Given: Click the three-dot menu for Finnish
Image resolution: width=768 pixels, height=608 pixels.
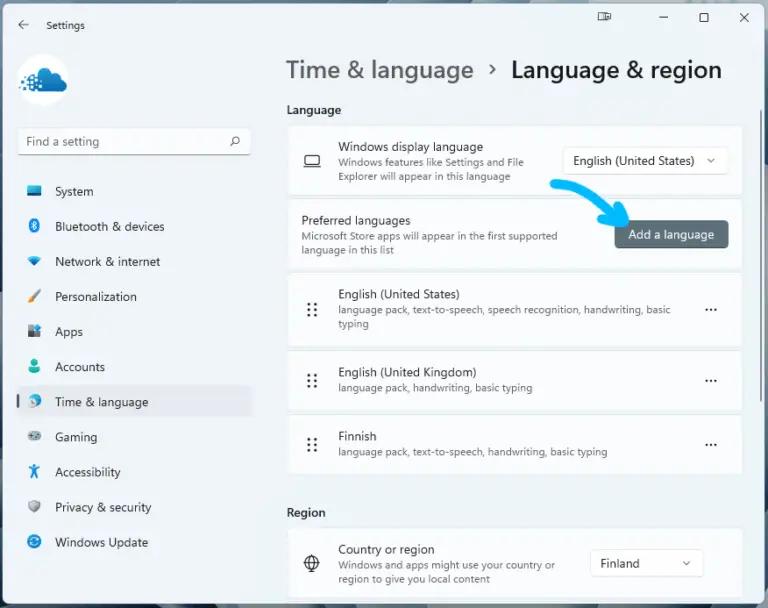Looking at the screenshot, I should [x=711, y=445].
